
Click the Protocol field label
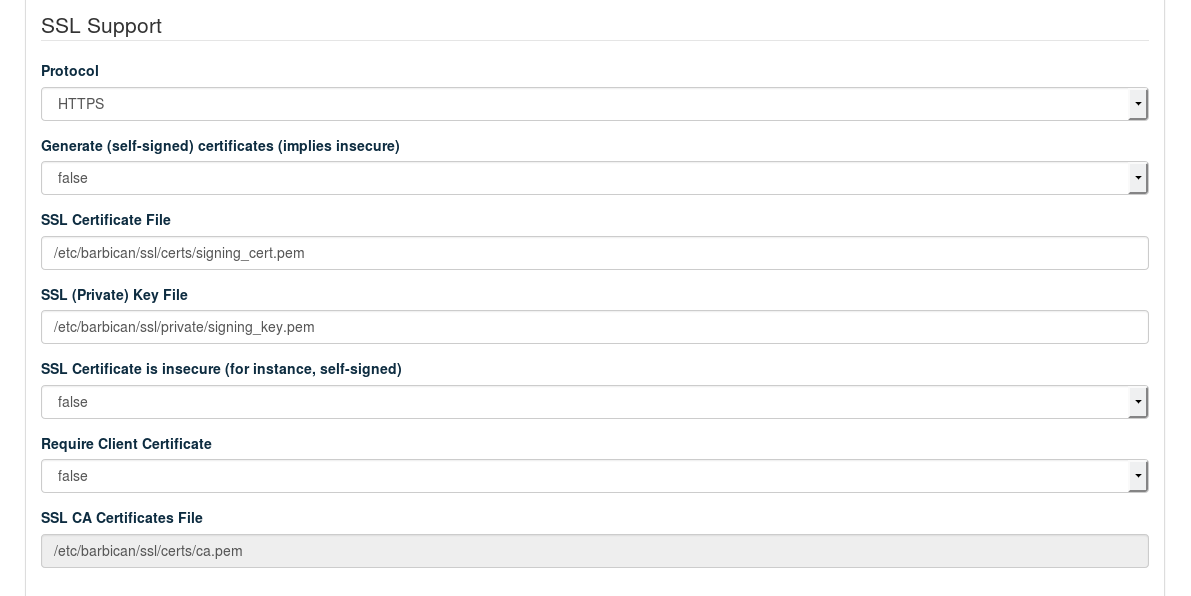tap(70, 71)
